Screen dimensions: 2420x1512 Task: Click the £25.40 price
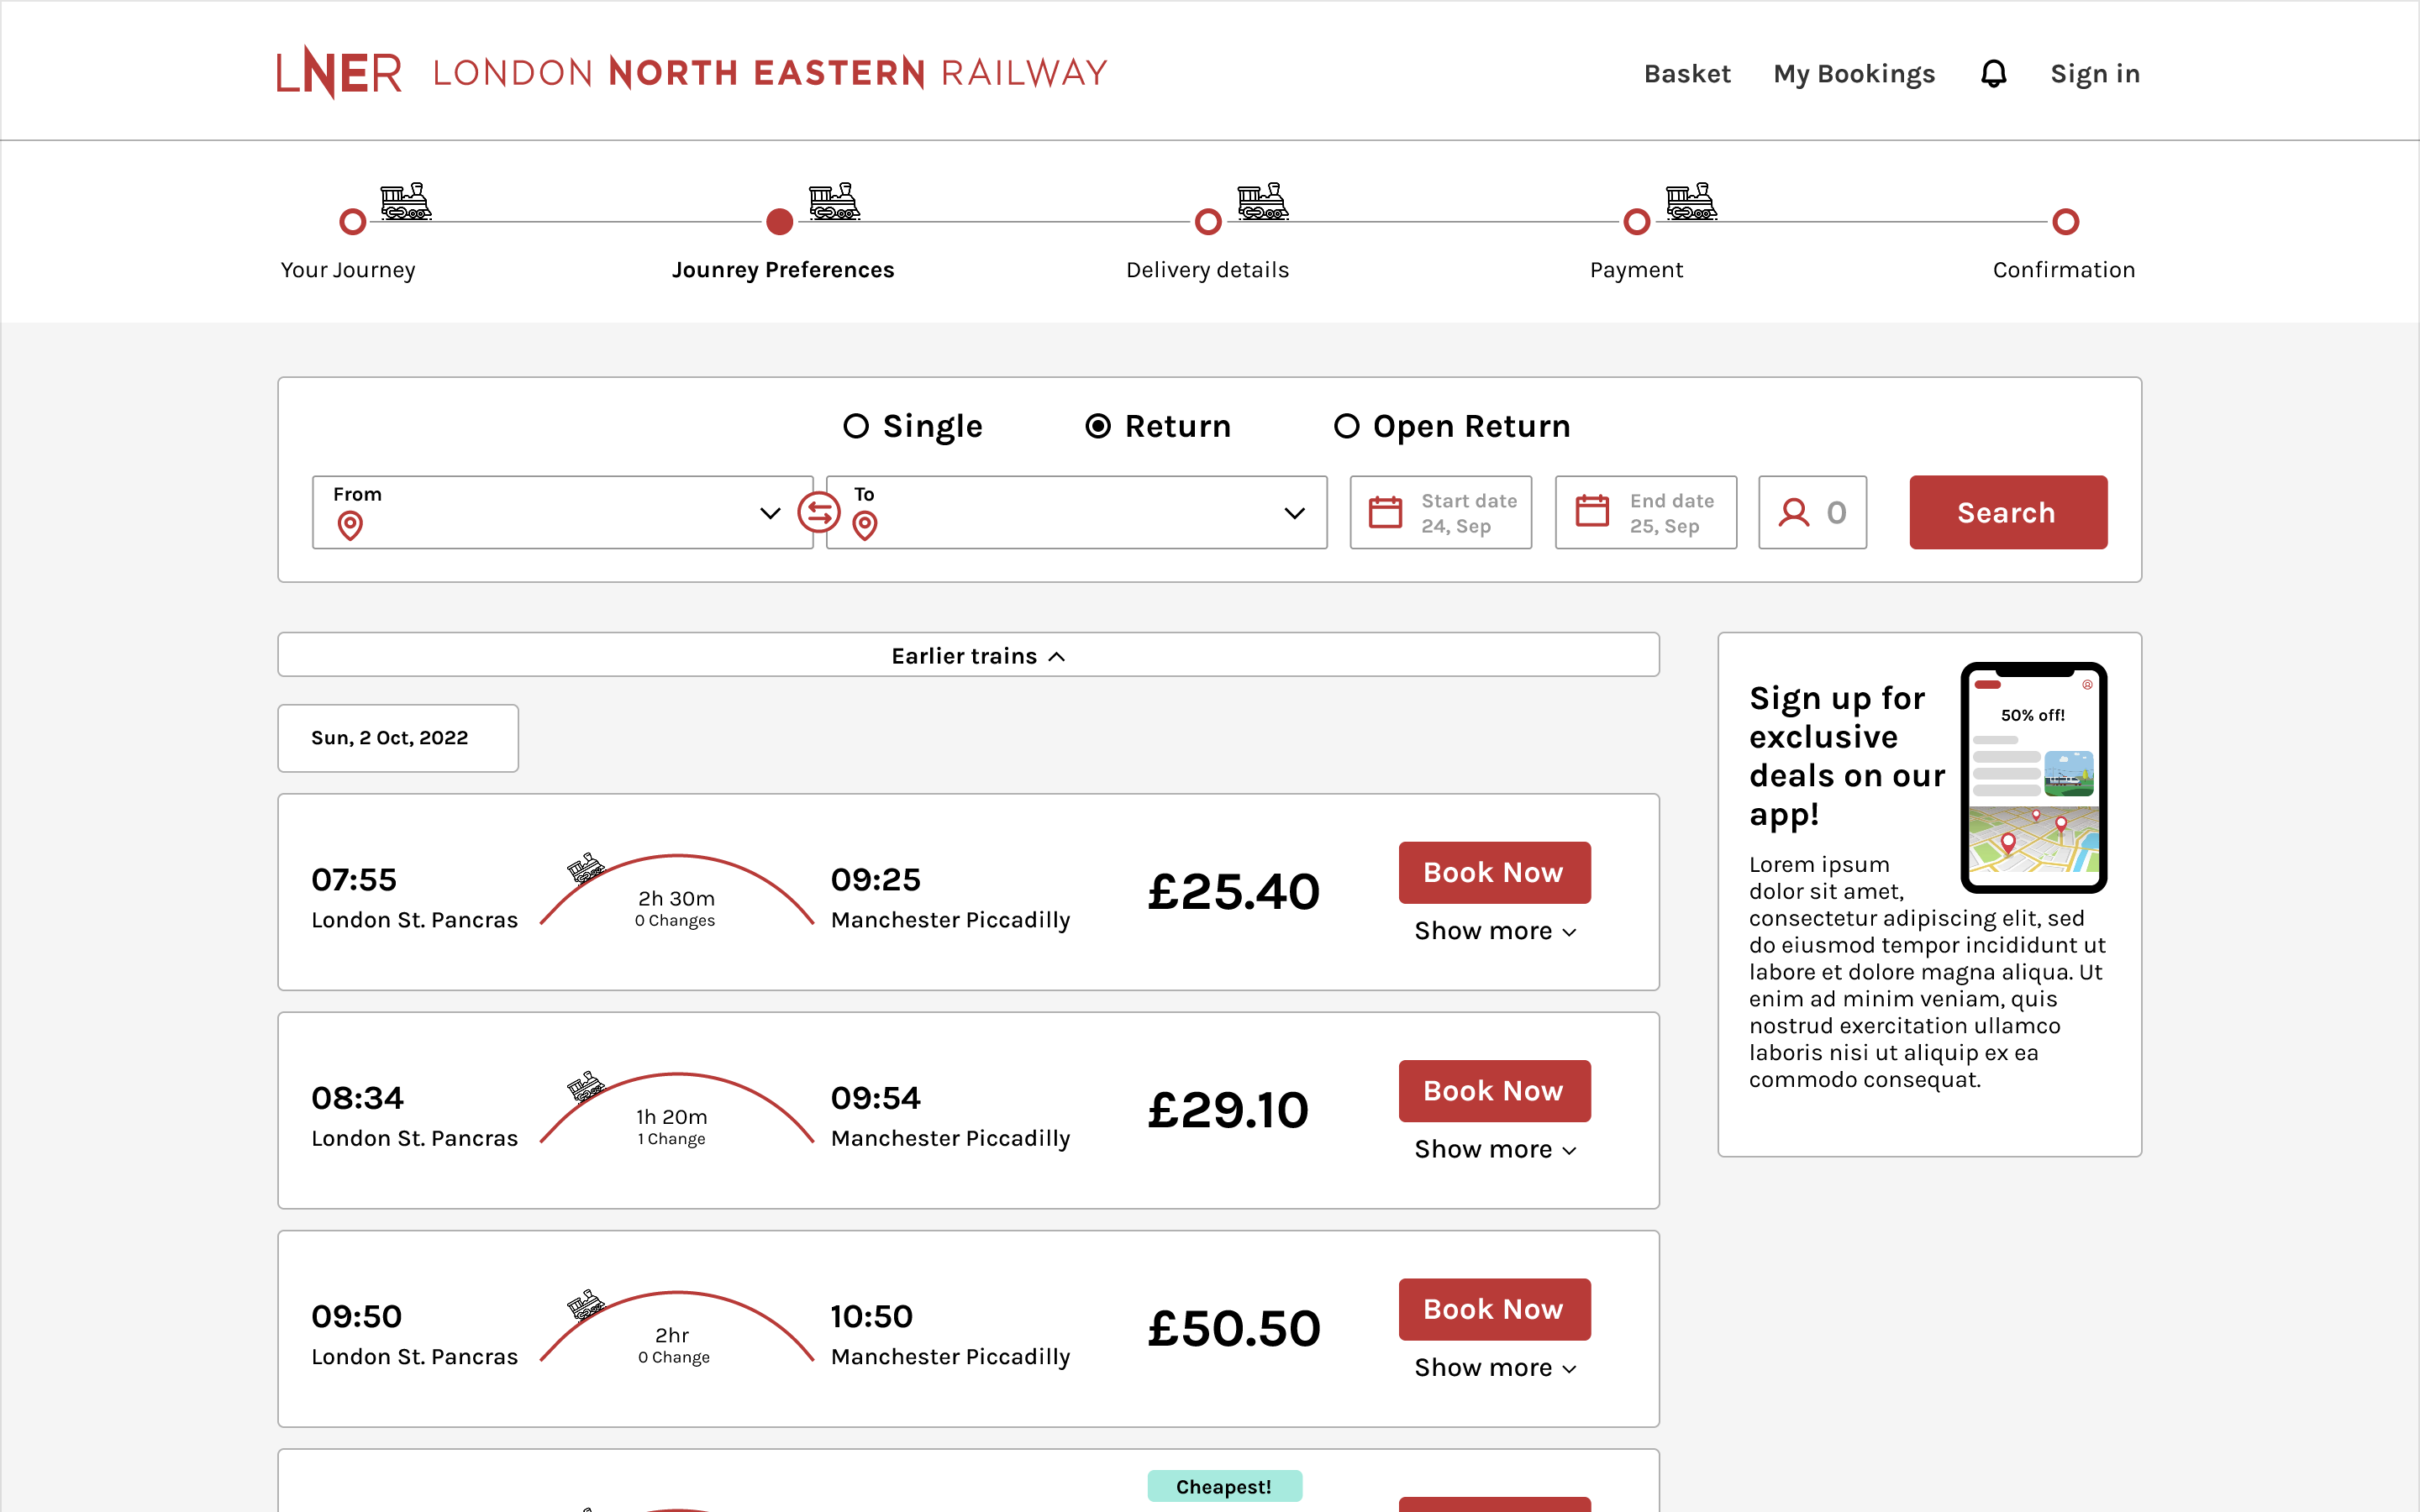[x=1234, y=892]
